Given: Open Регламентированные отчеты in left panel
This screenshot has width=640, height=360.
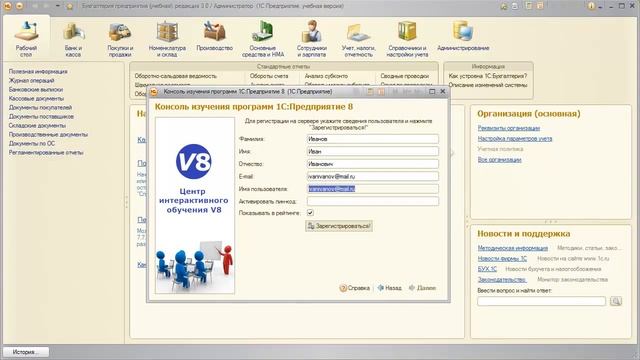Looking at the screenshot, I should pos(46,152).
